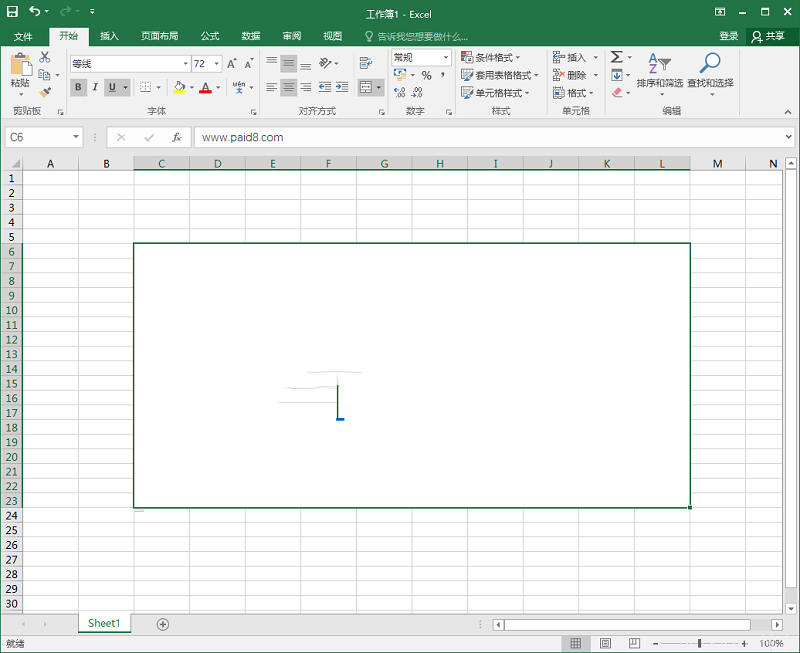This screenshot has height=653, width=800.
Task: Save the workbook with the floppy disk icon
Action: [x=12, y=11]
